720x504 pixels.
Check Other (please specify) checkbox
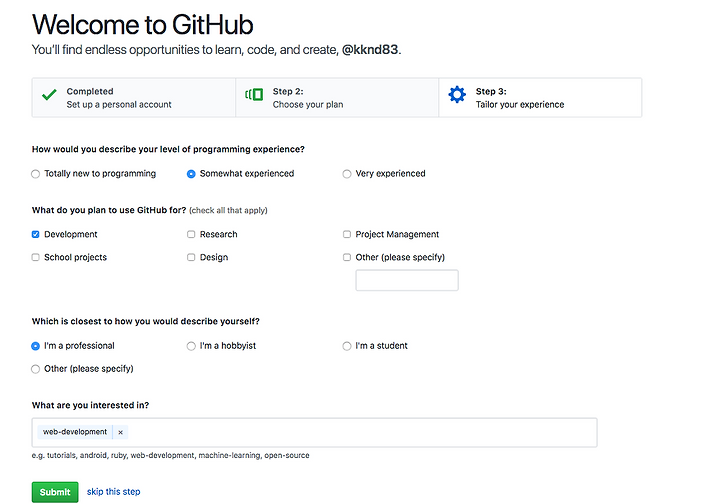[347, 258]
